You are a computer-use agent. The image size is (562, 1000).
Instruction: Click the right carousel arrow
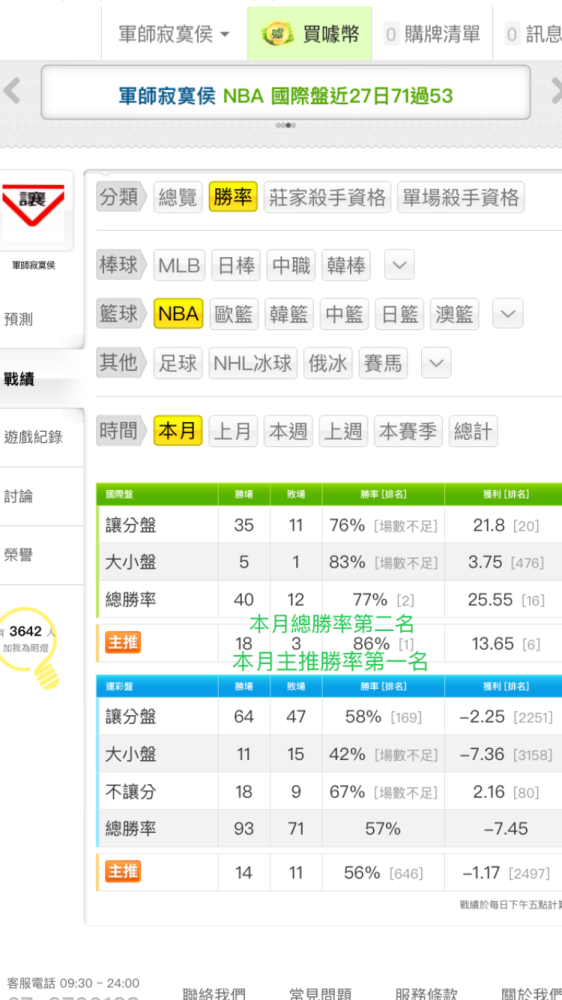coord(554,91)
